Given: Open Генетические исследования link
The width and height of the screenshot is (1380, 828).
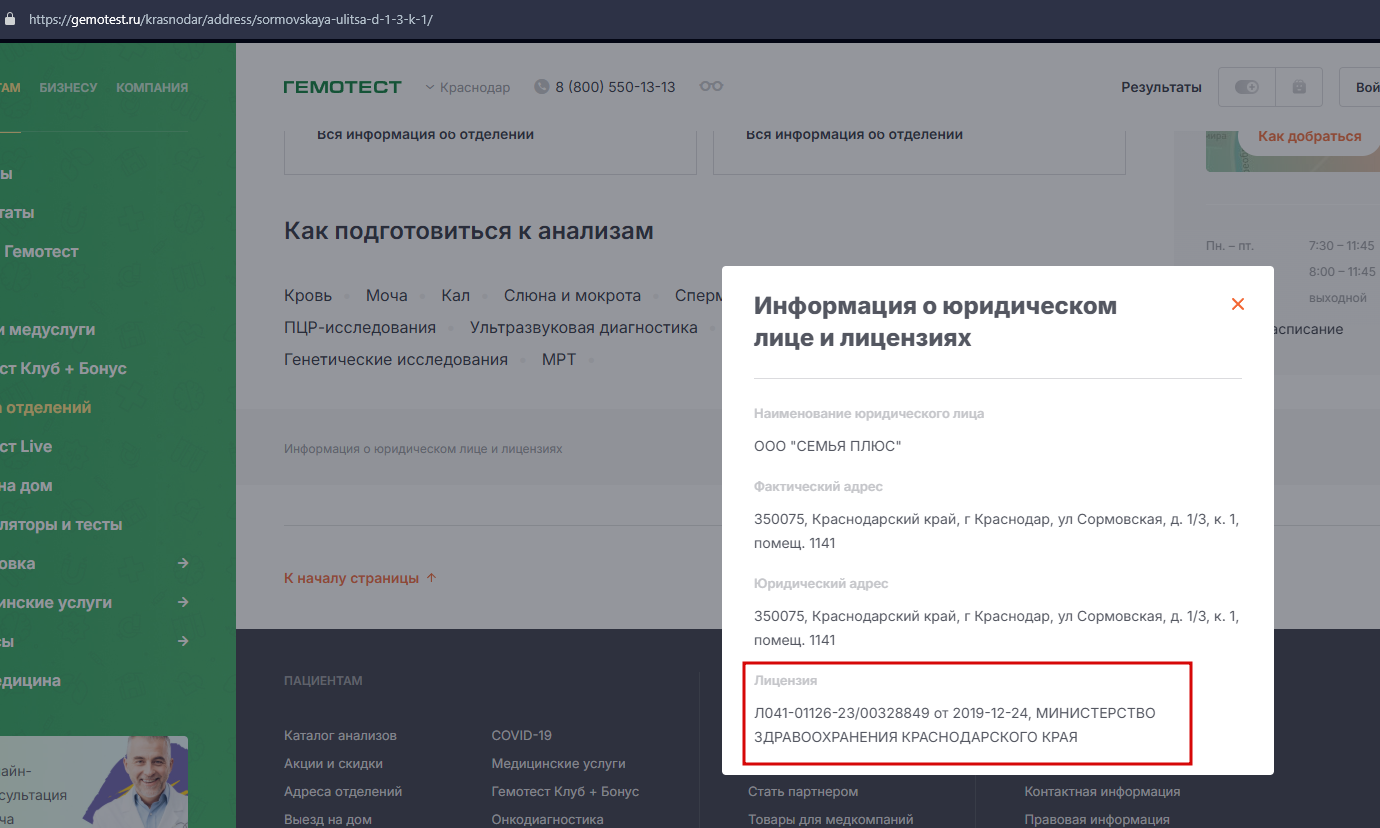Looking at the screenshot, I should point(396,359).
